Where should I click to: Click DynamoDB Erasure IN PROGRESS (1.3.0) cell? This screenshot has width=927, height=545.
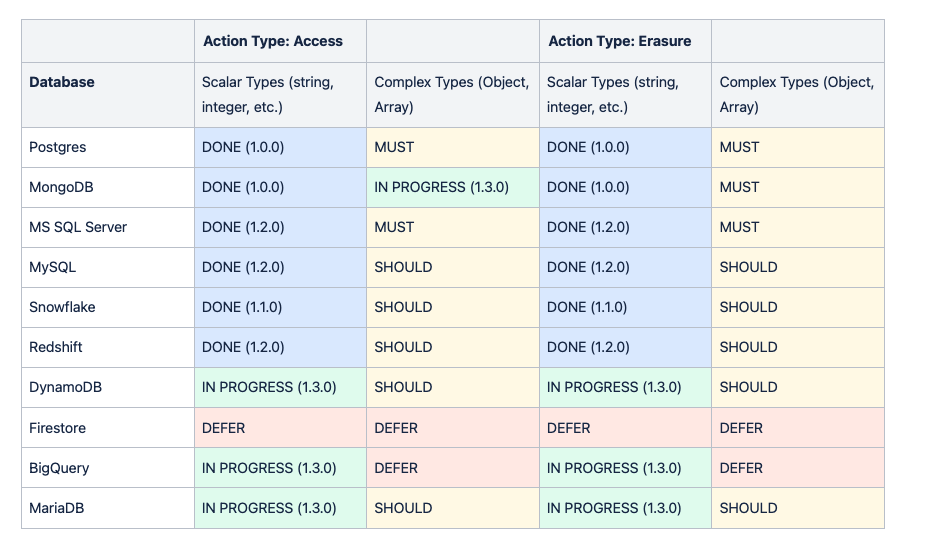point(625,387)
